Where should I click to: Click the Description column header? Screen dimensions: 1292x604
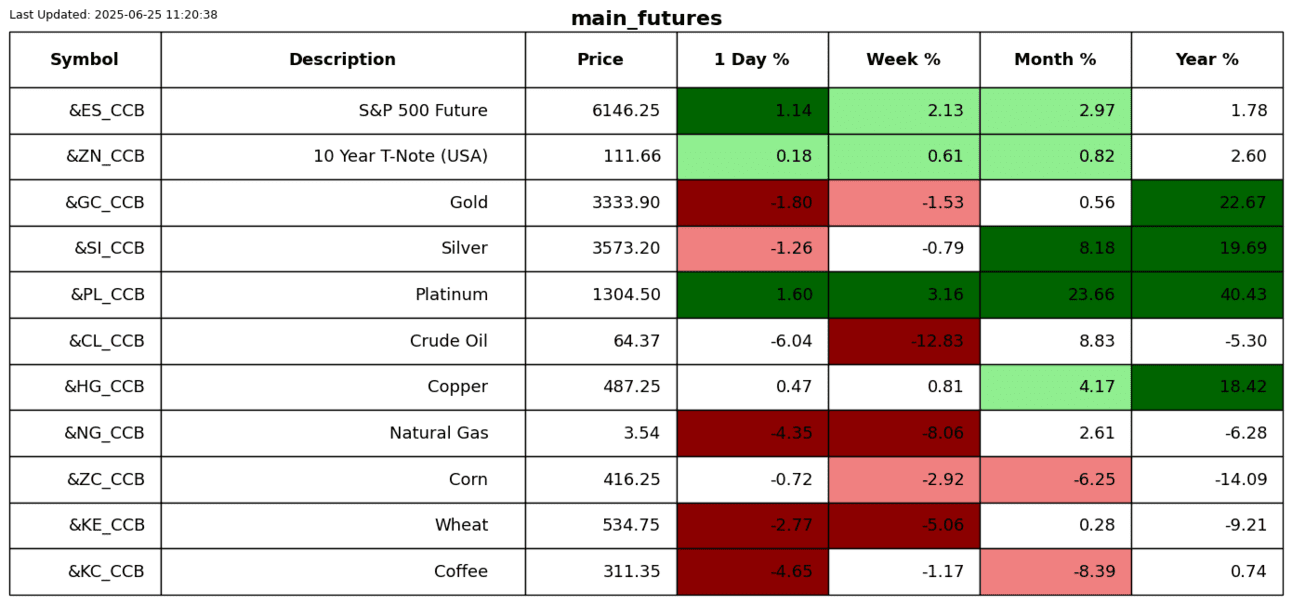pyautogui.click(x=342, y=60)
